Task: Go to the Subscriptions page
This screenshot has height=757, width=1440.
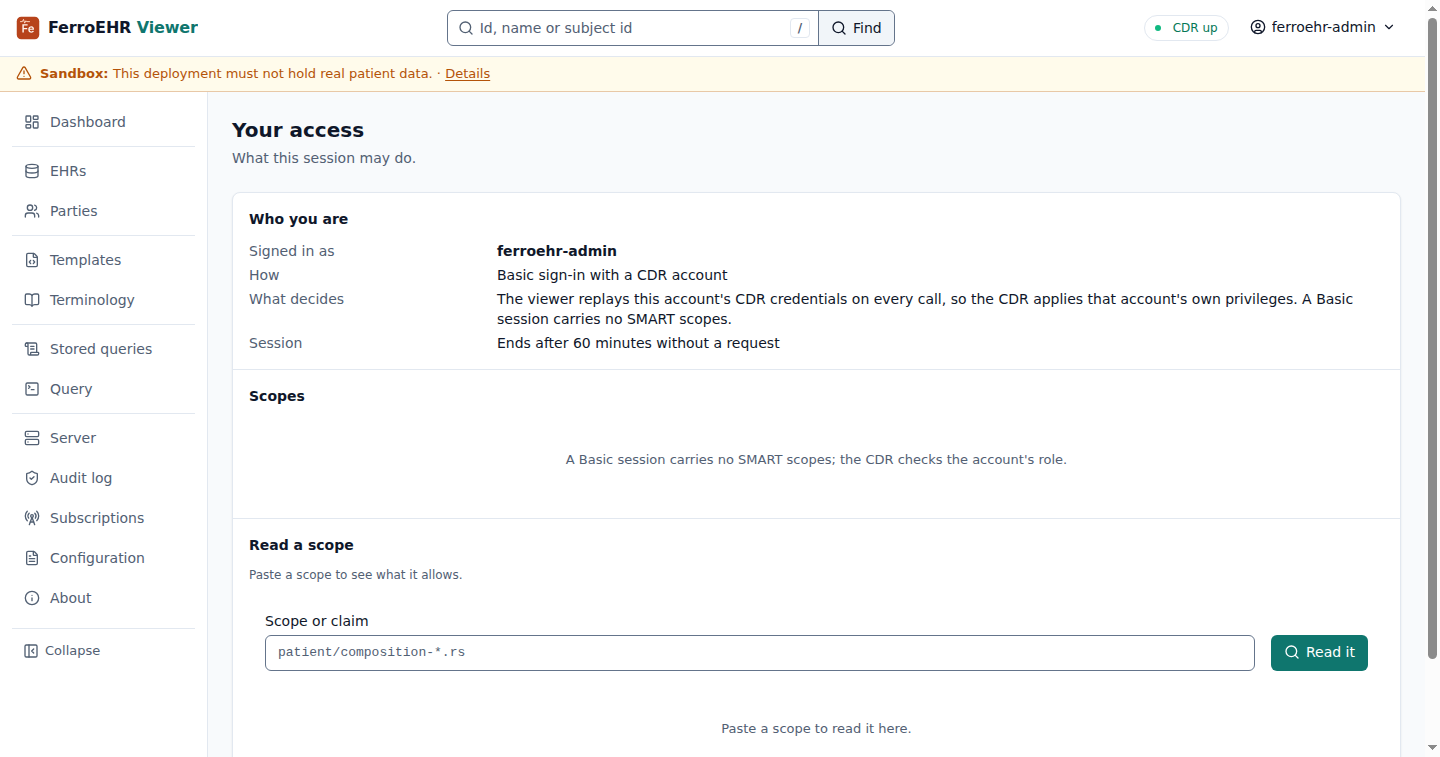Action: click(x=104, y=518)
